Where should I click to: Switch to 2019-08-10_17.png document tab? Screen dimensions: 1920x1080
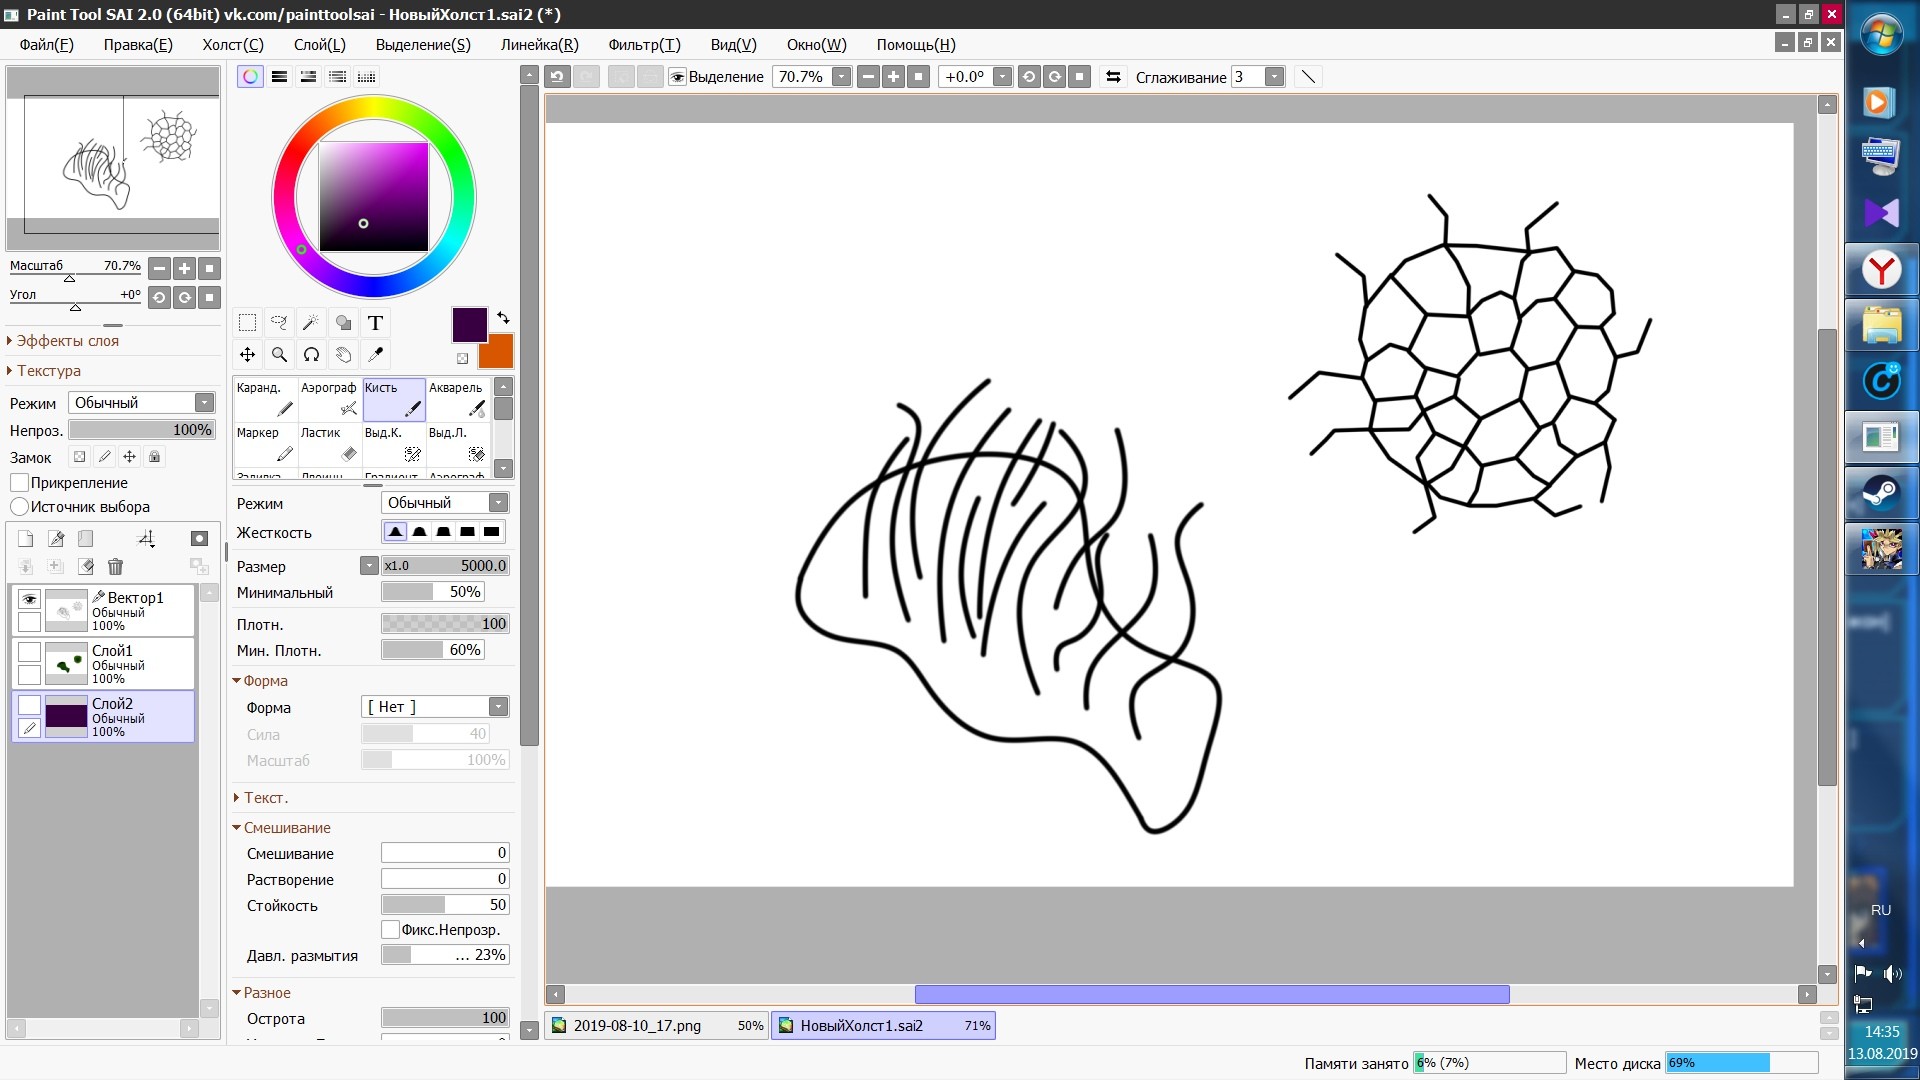click(x=657, y=1026)
